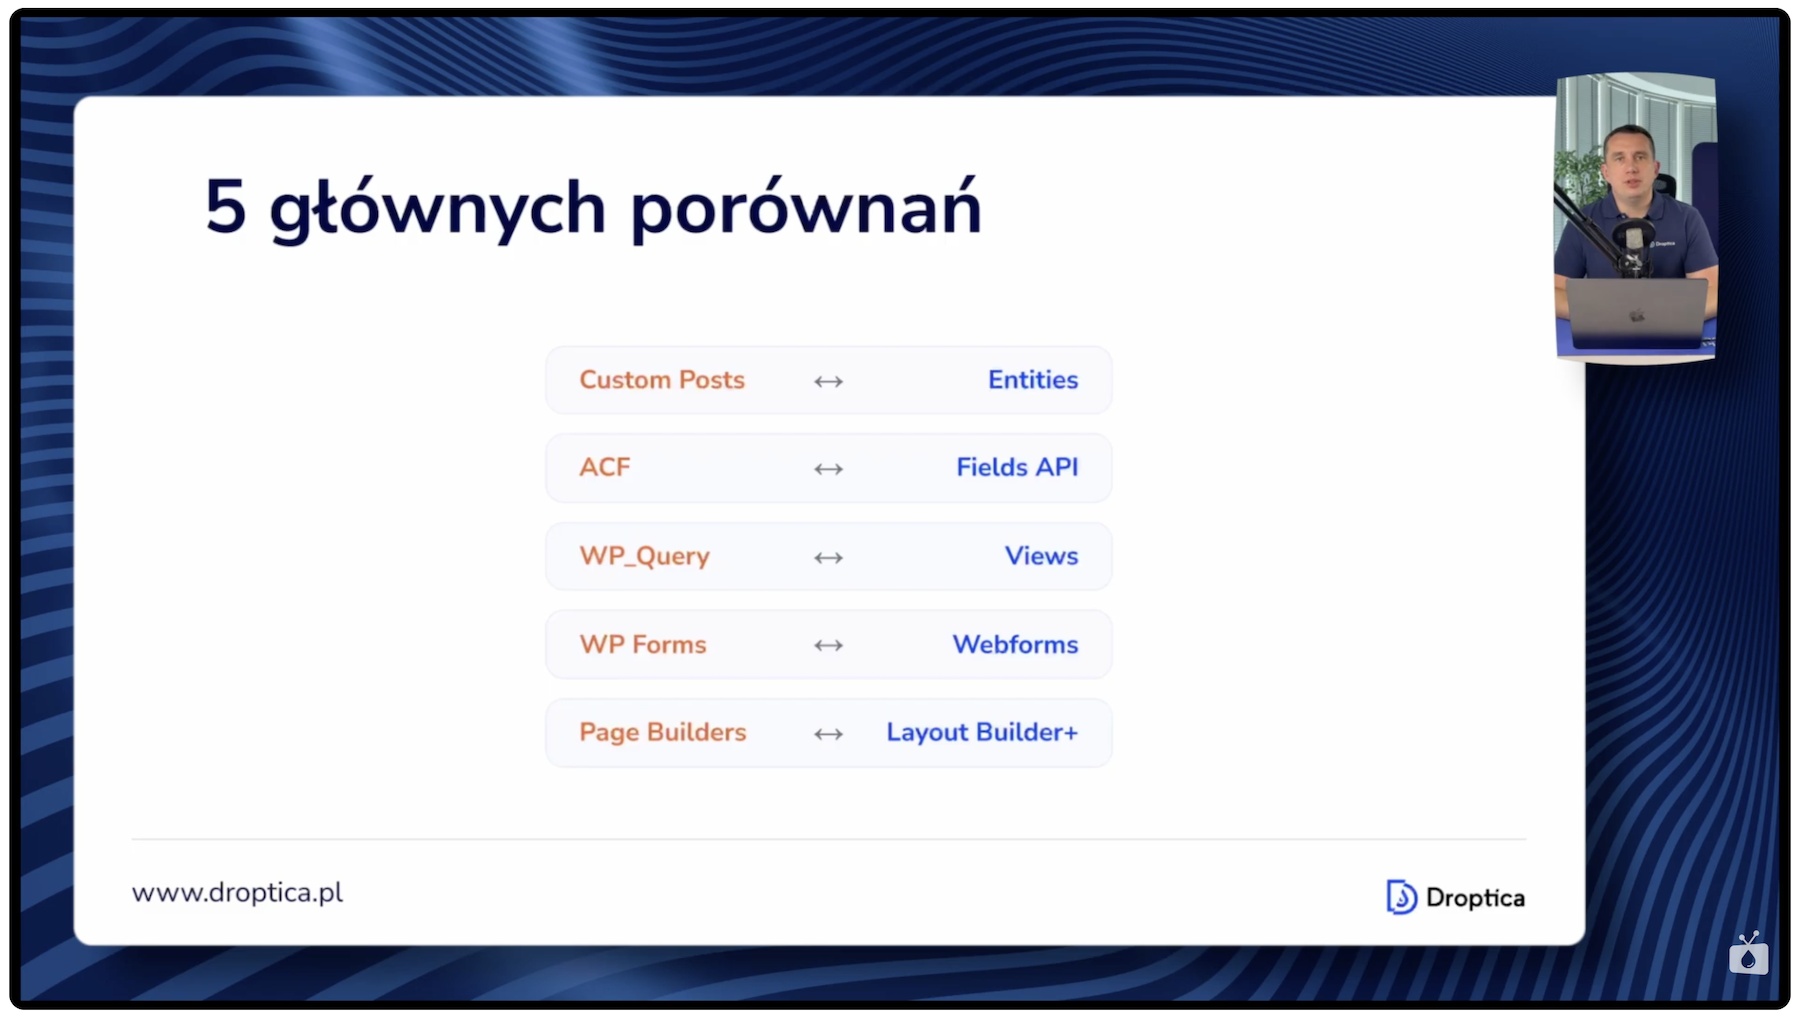
Task: Click the arrow between WP Forms and Webforms
Action: [x=829, y=645]
